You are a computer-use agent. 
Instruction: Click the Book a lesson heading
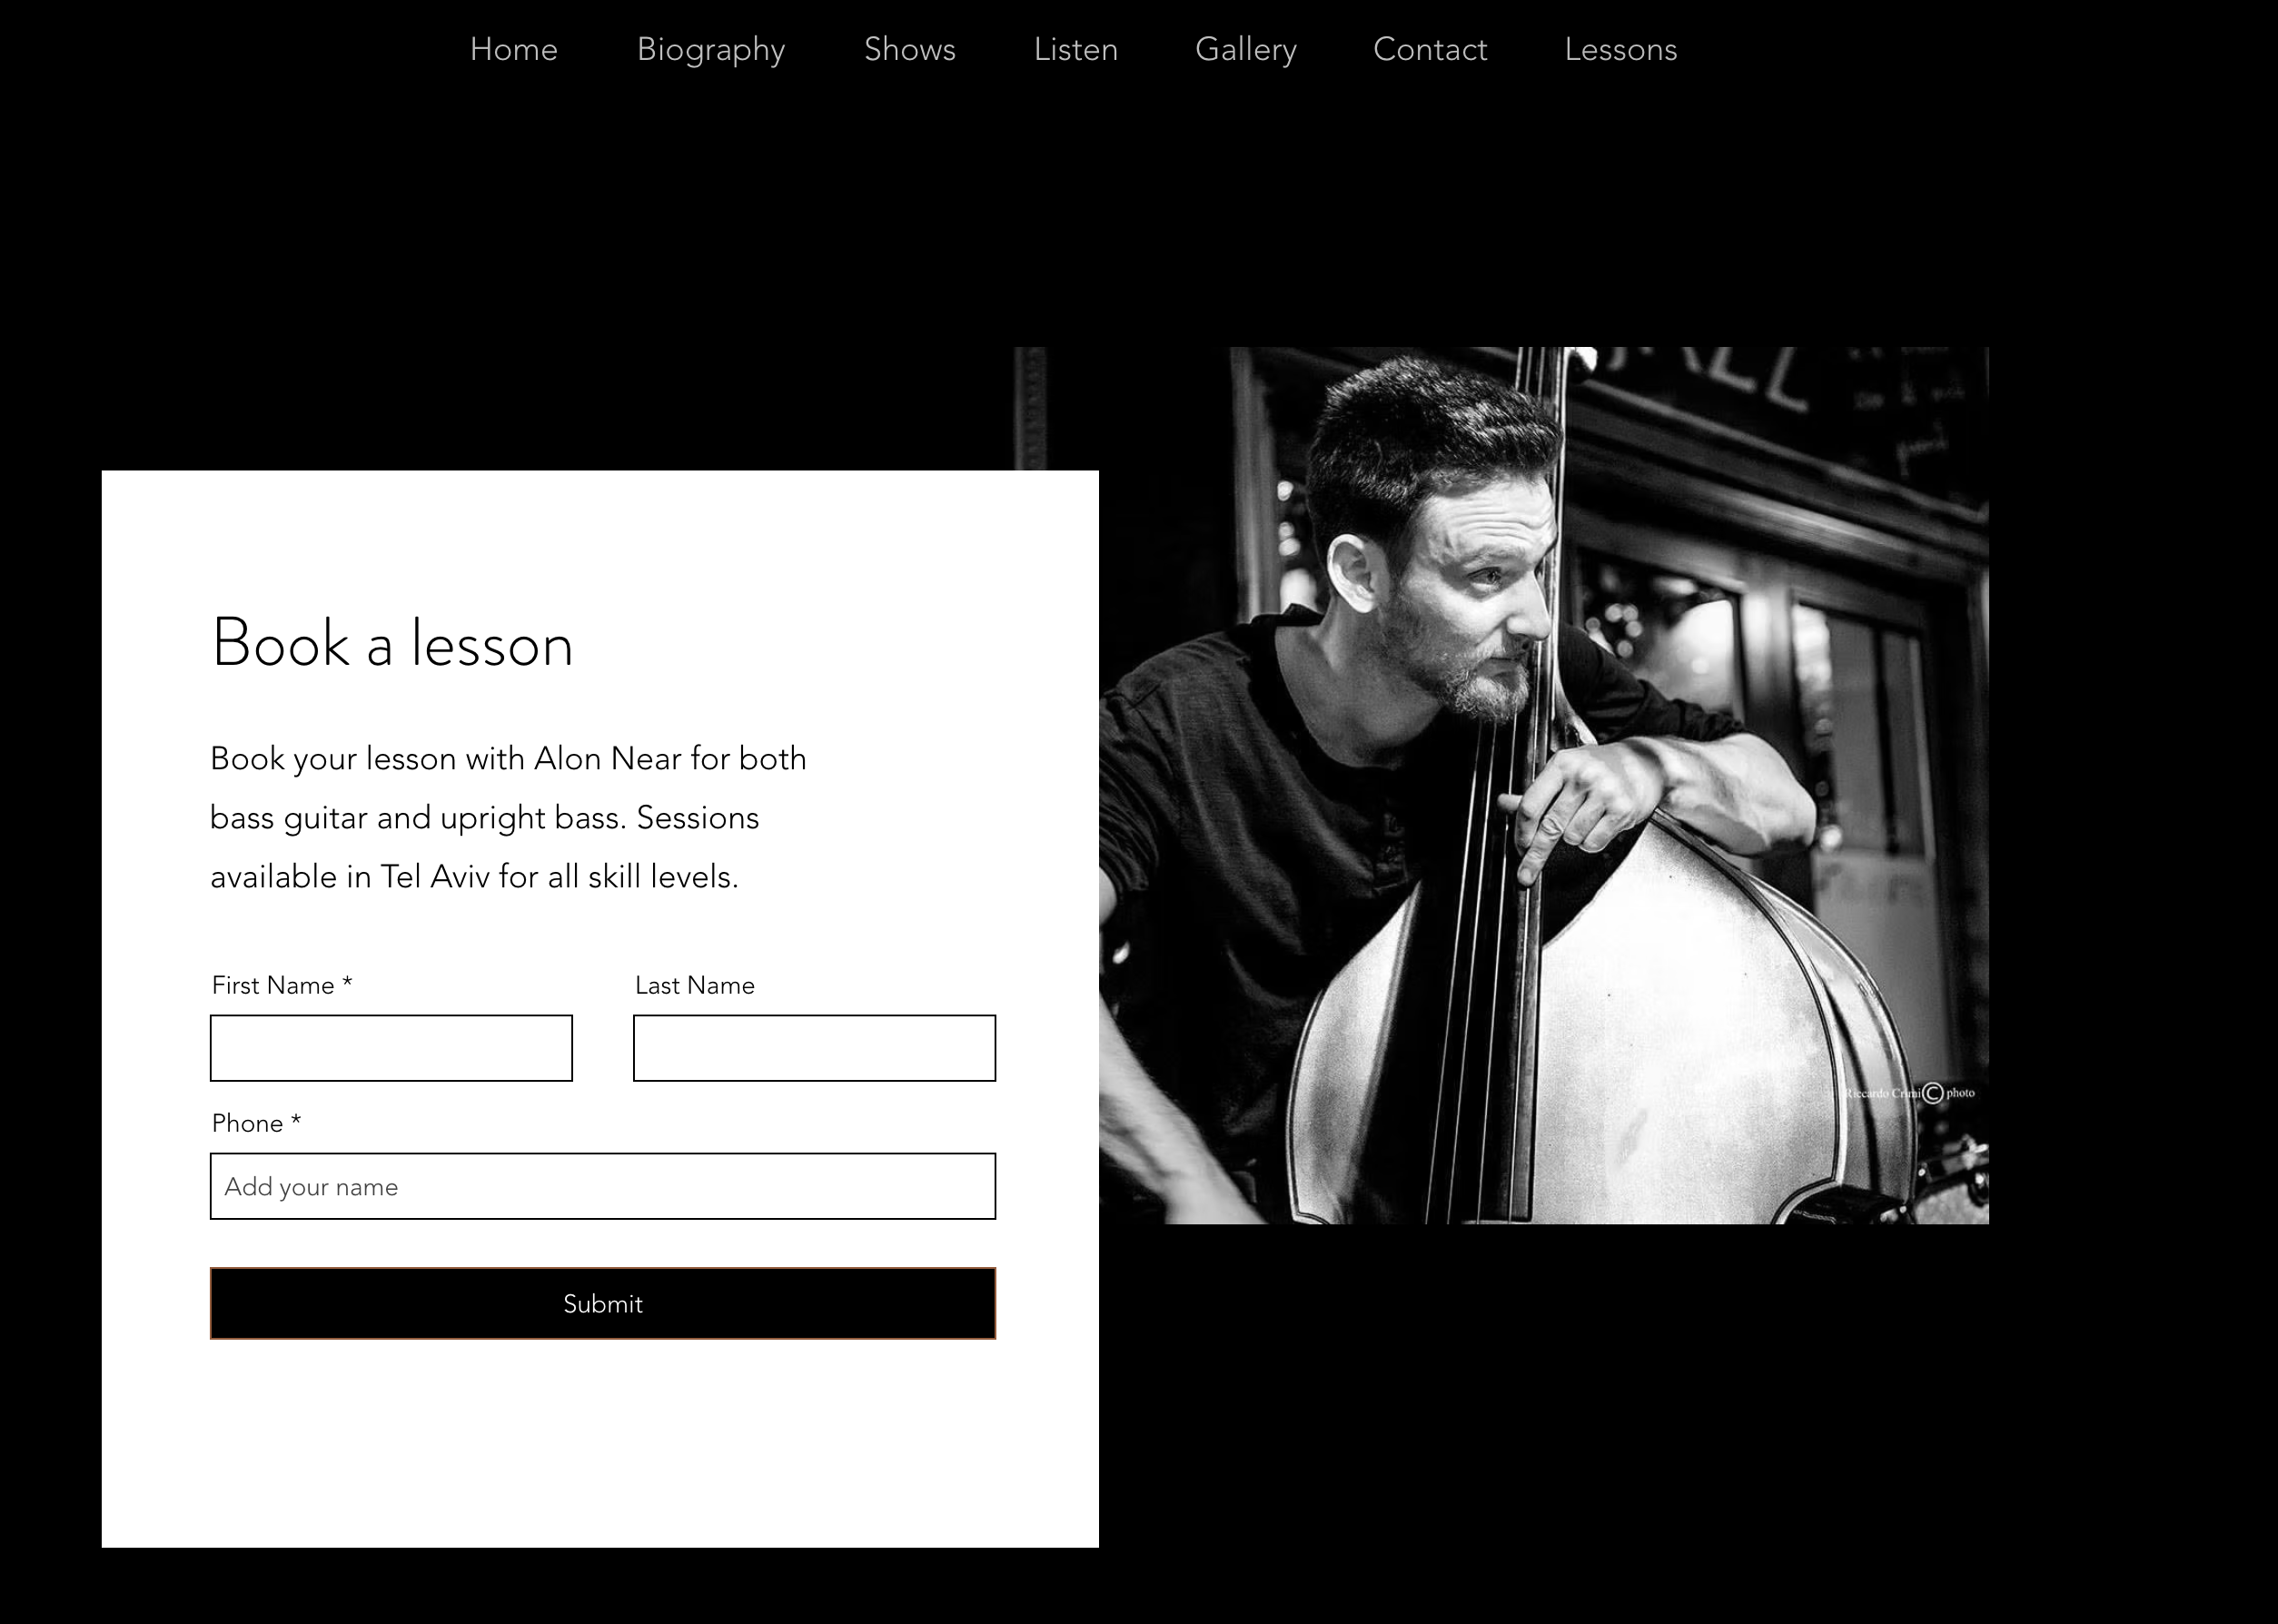pos(392,643)
